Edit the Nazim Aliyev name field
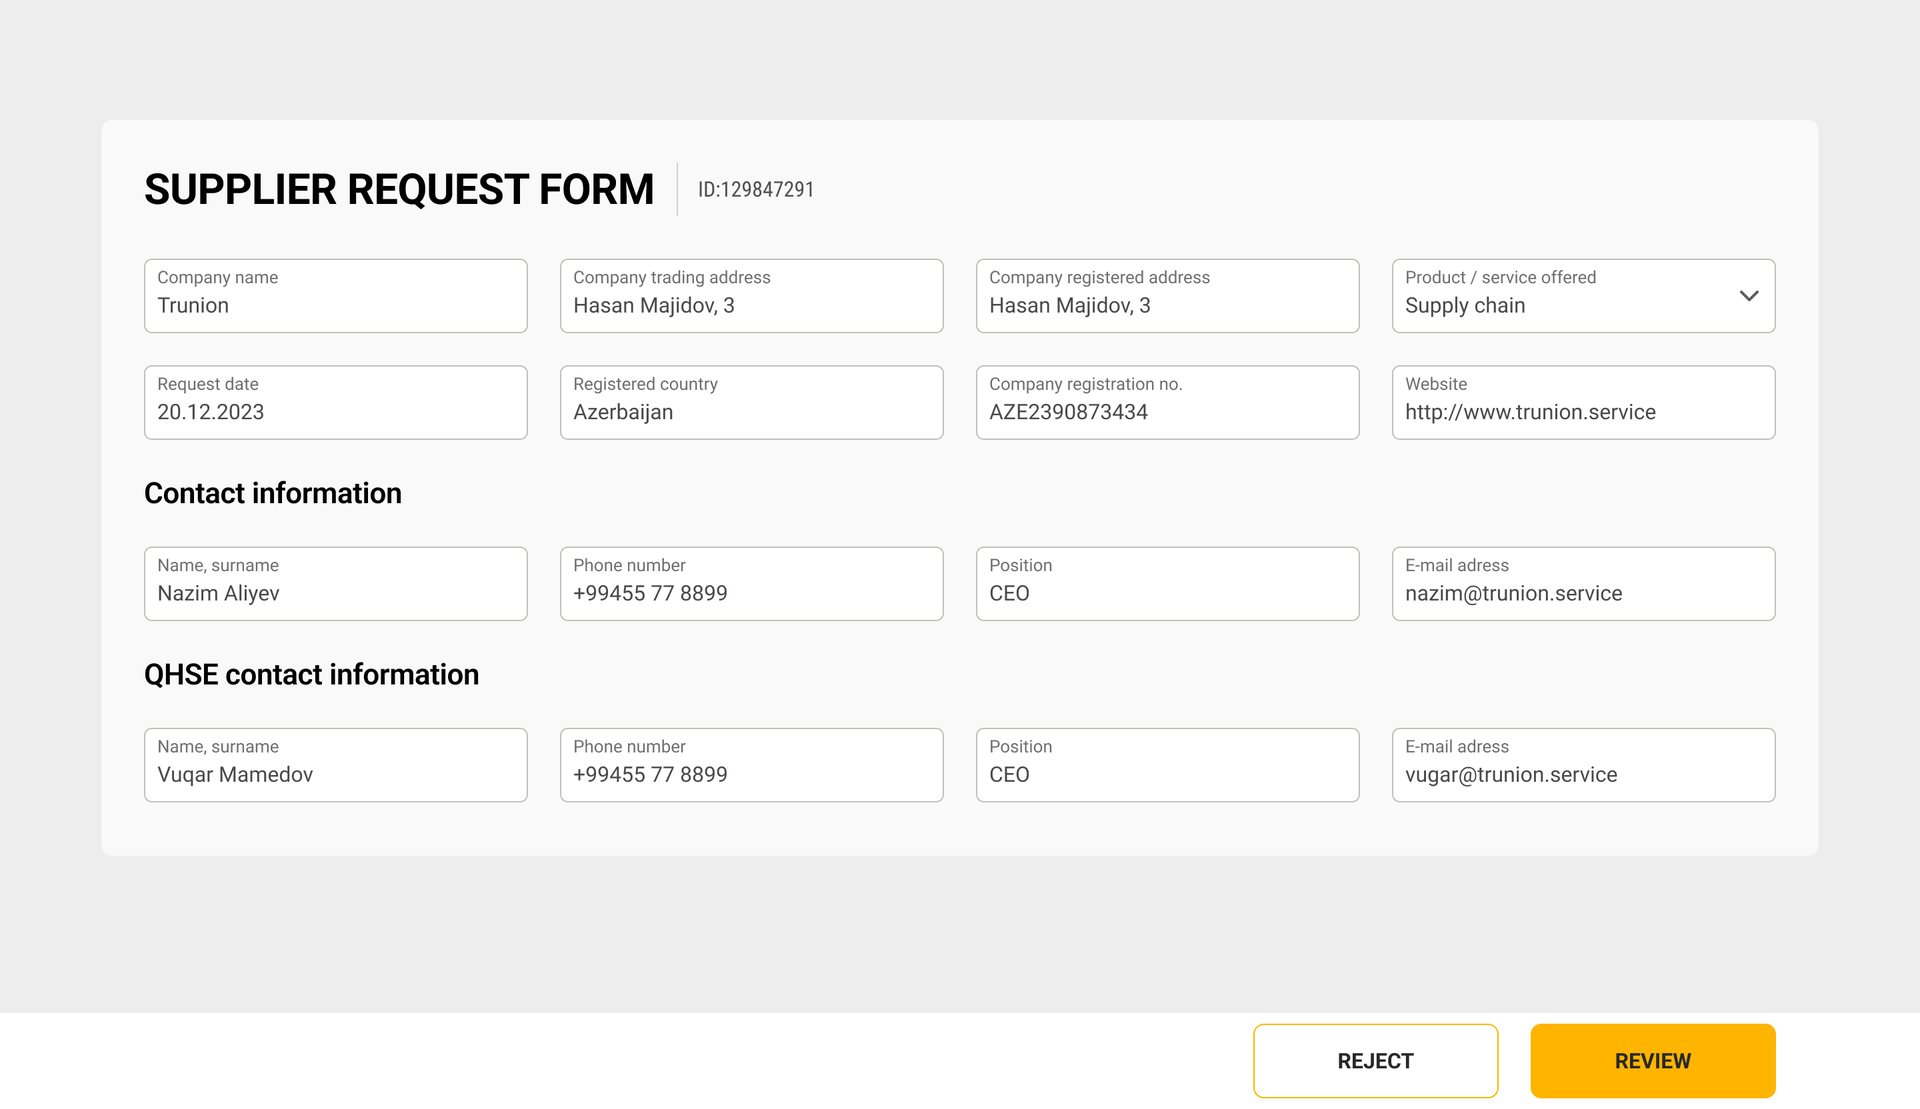The image size is (1920, 1109). [x=335, y=584]
